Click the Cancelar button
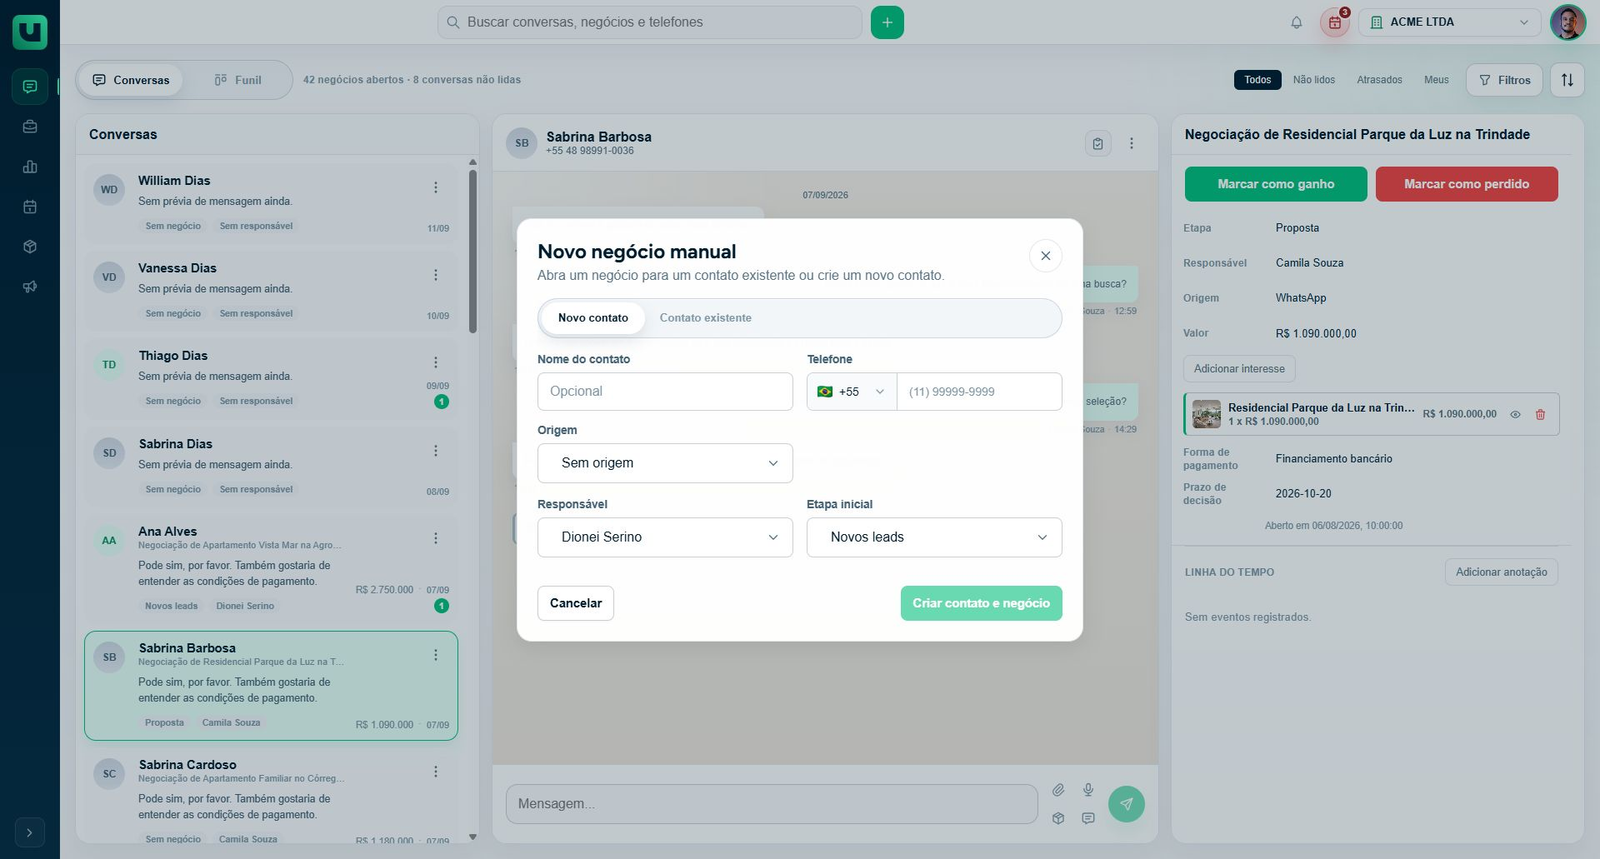Viewport: 1600px width, 859px height. point(576,603)
